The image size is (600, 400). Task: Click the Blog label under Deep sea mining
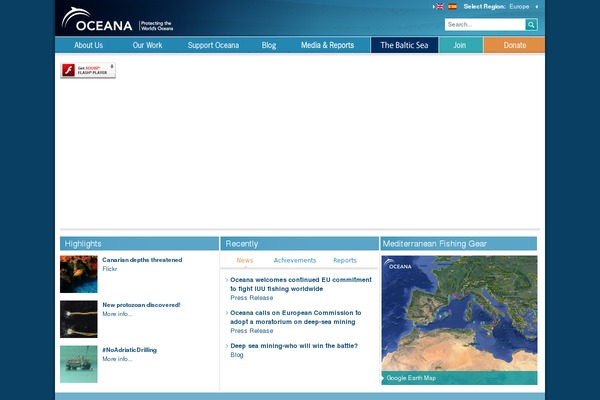point(237,355)
